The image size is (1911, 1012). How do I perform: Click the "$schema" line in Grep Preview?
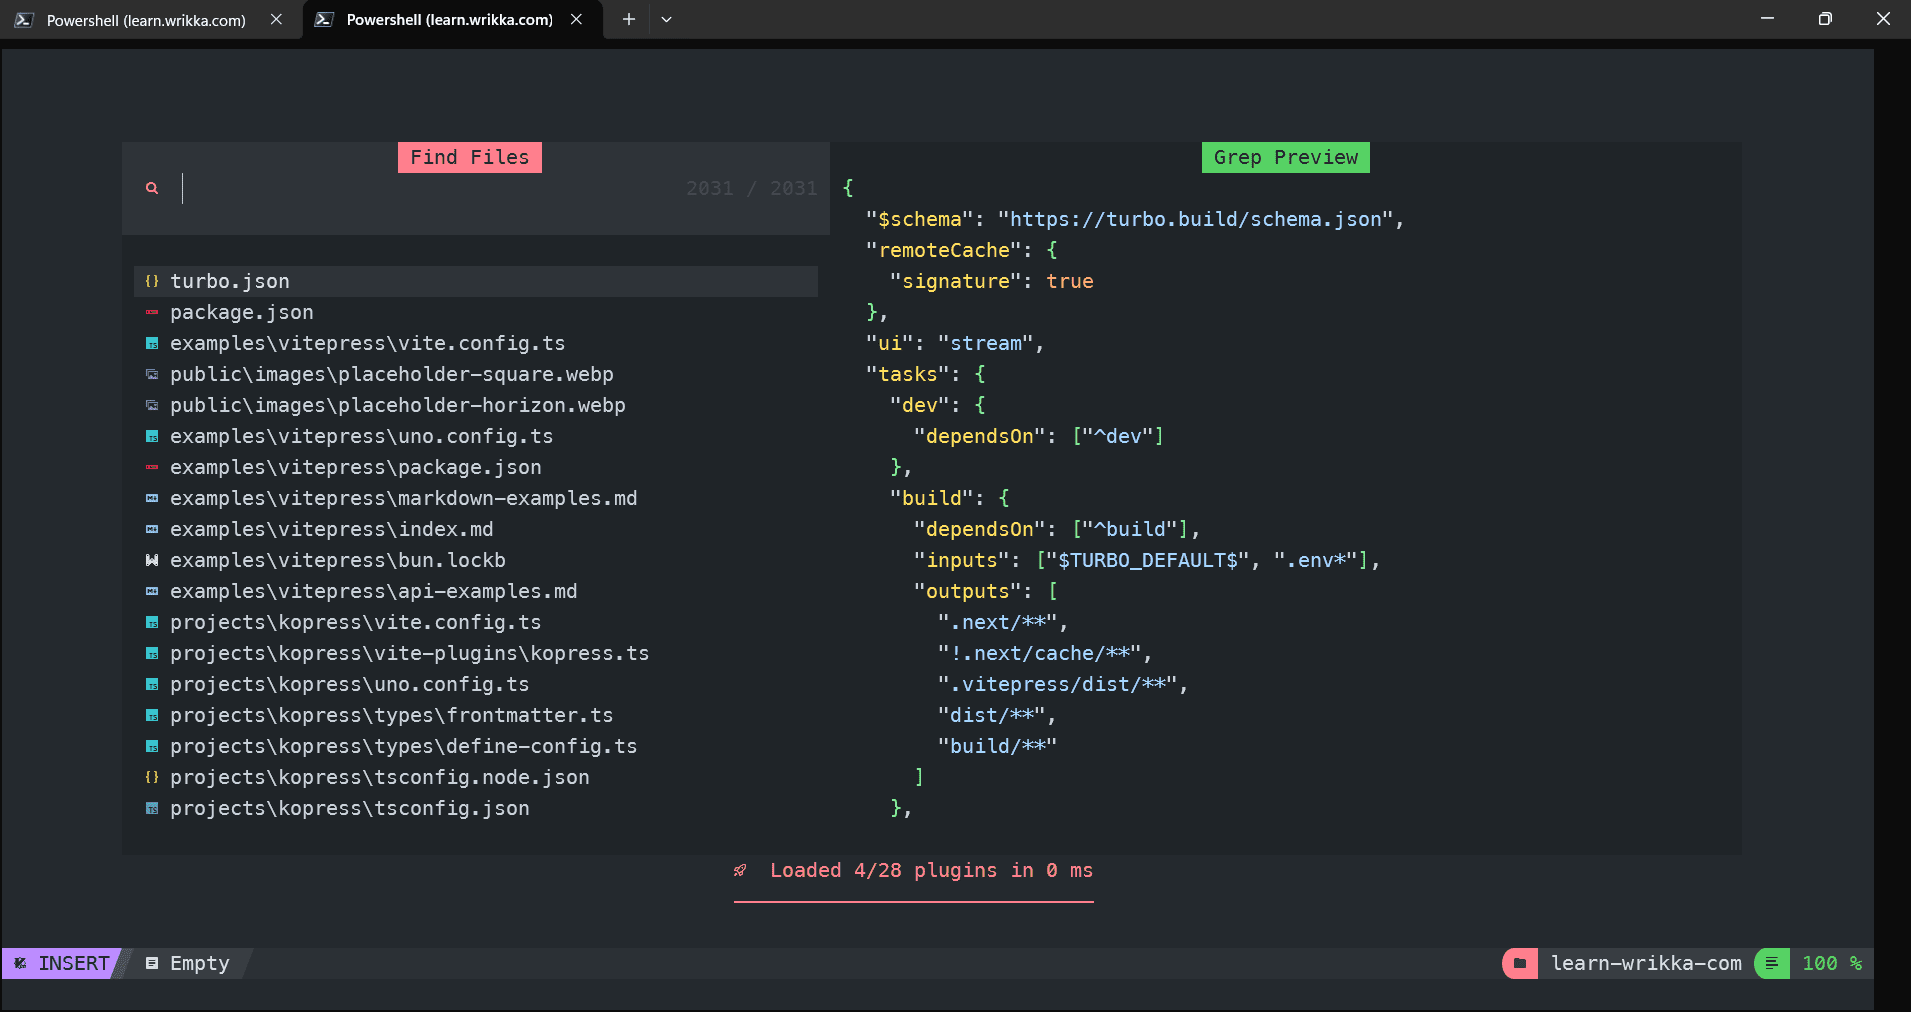(1135, 219)
